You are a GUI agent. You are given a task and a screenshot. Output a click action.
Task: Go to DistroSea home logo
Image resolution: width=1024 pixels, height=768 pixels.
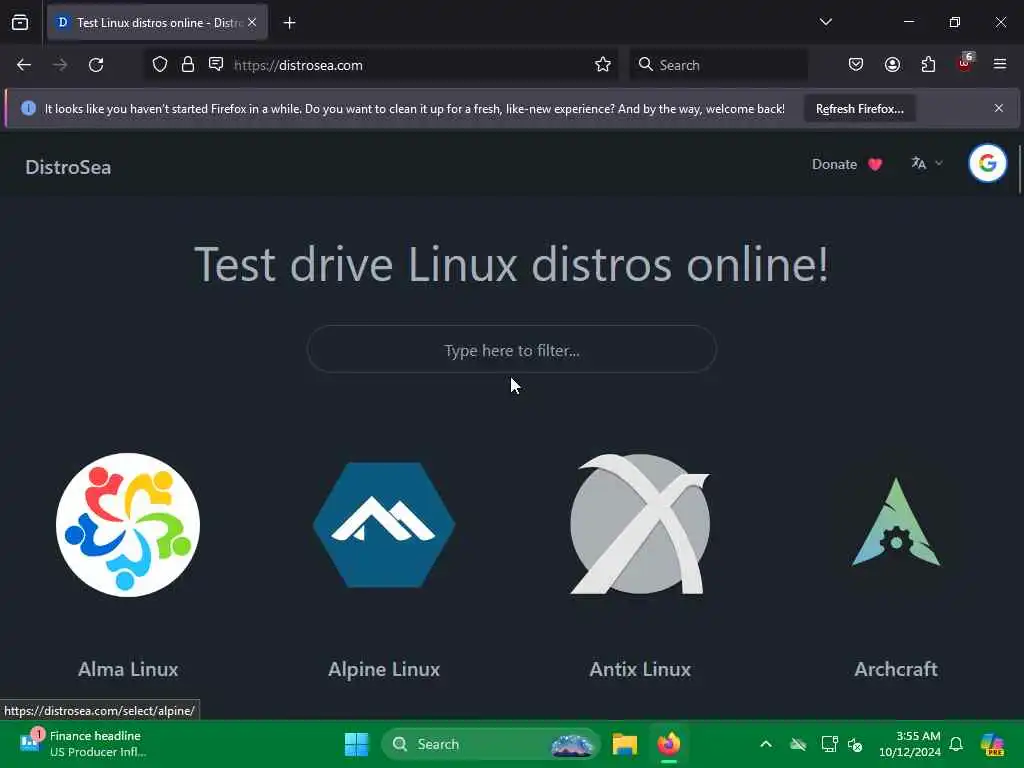coord(68,167)
